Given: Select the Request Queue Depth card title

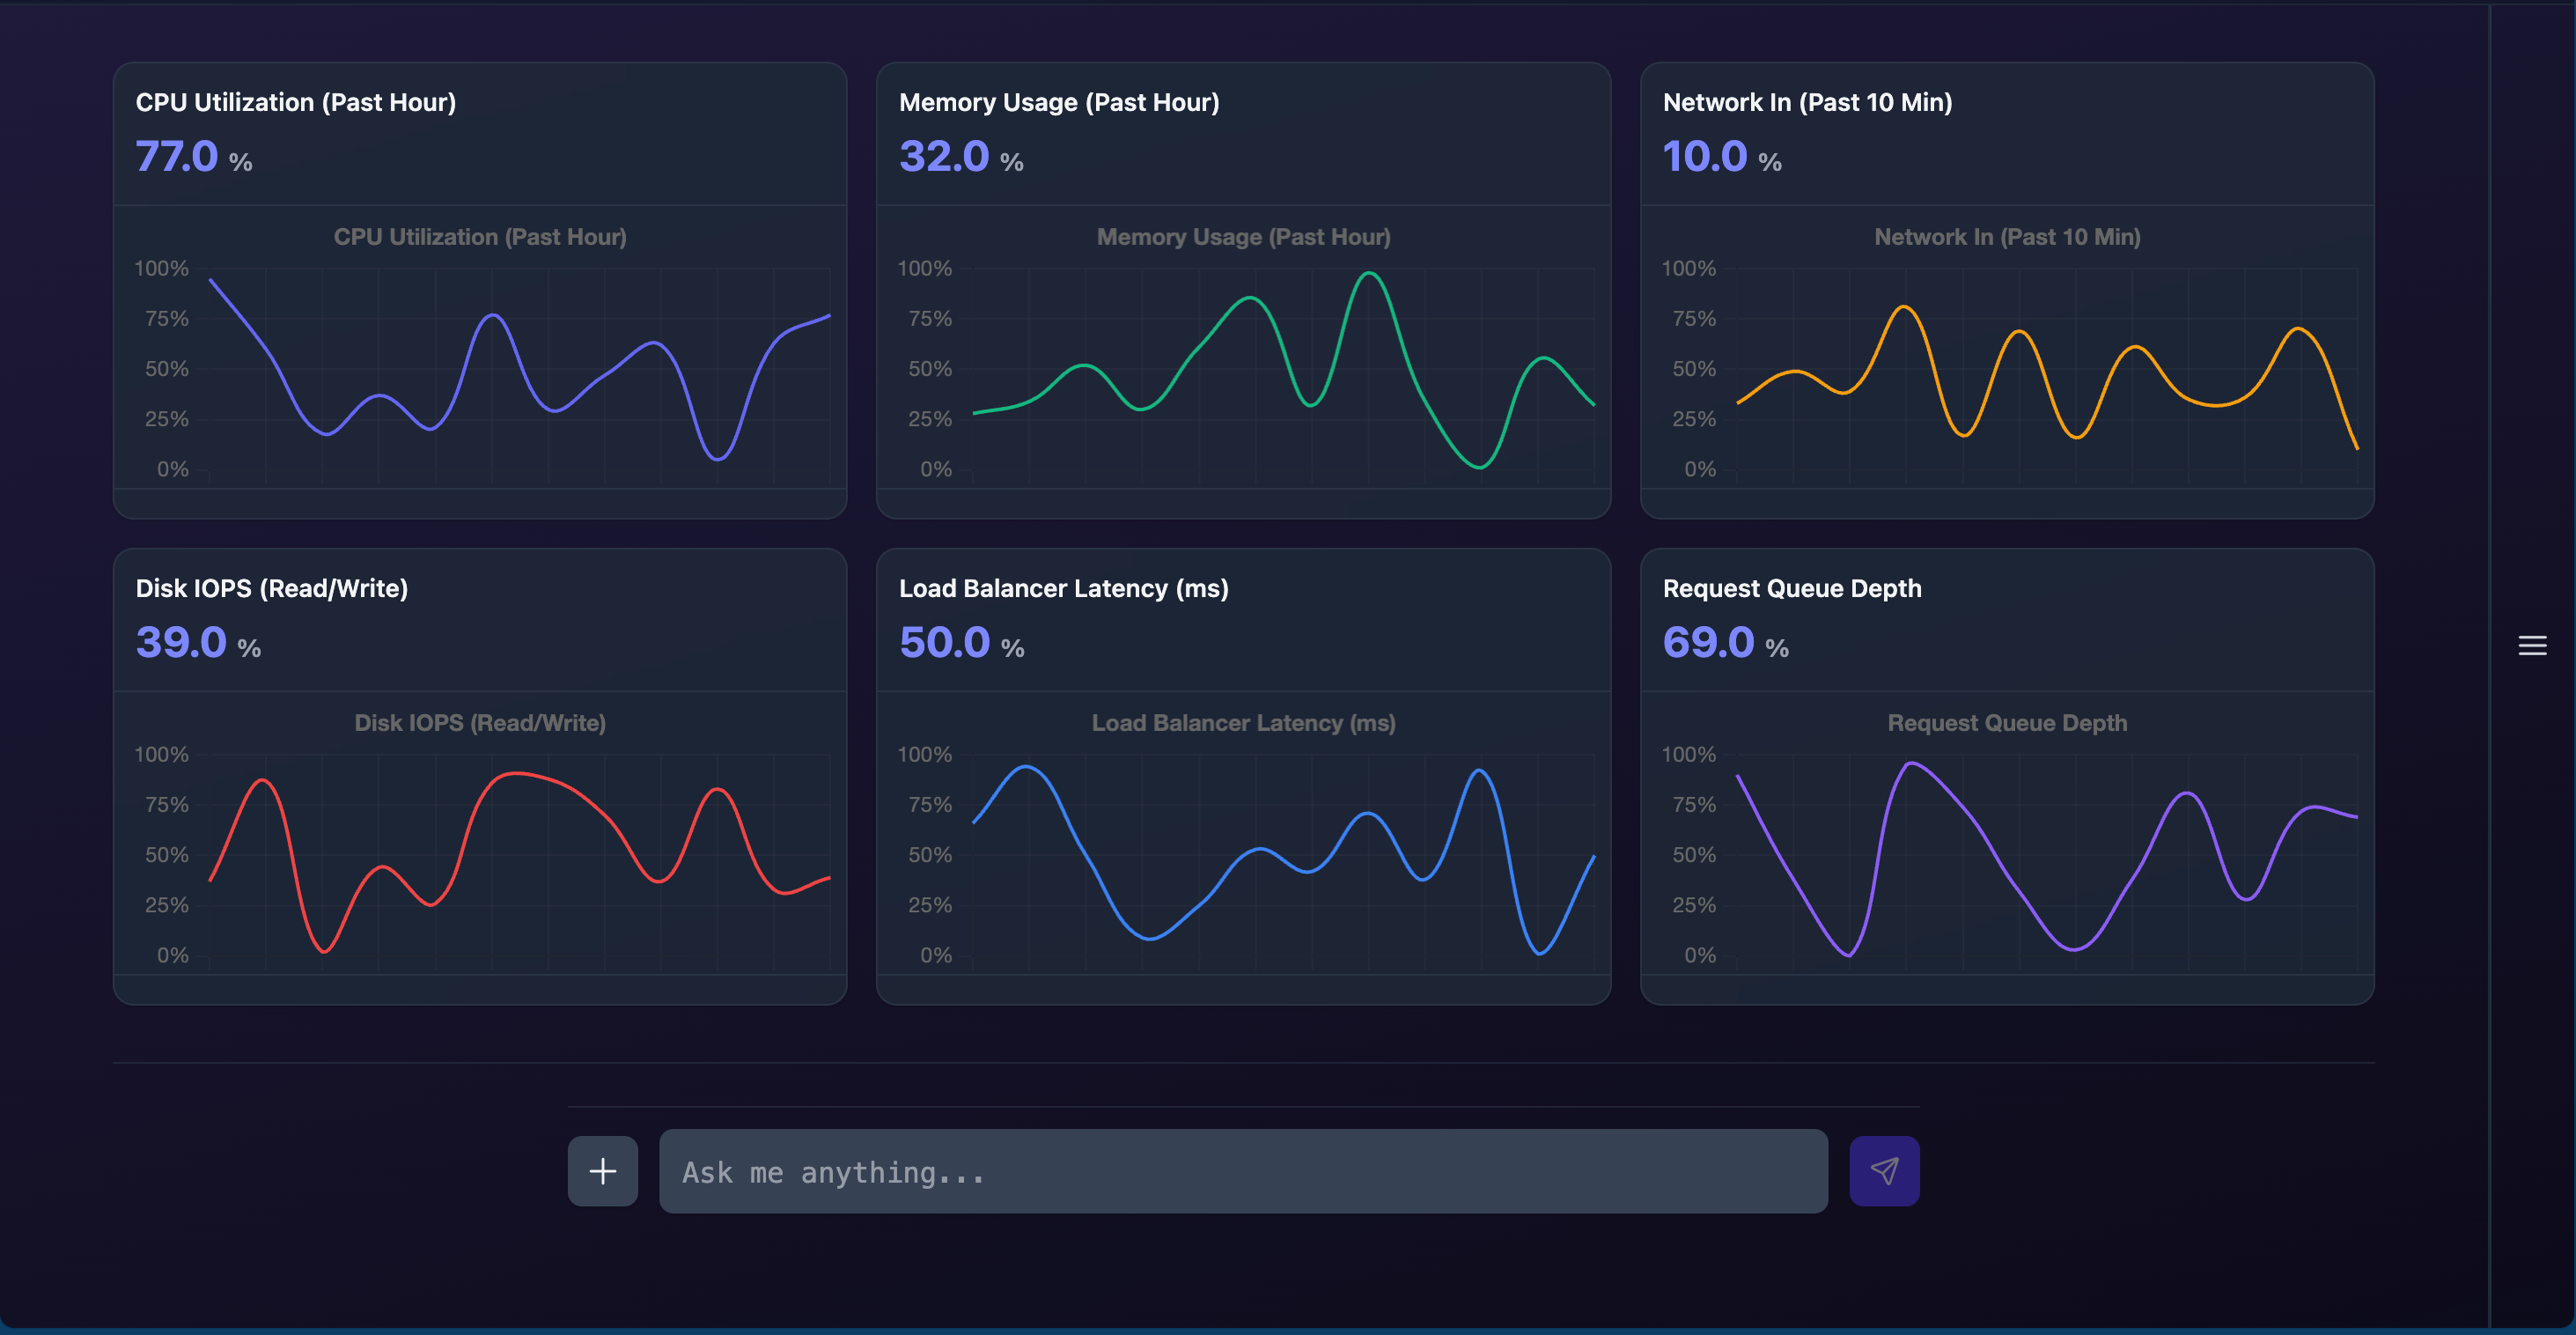Looking at the screenshot, I should [1791, 588].
